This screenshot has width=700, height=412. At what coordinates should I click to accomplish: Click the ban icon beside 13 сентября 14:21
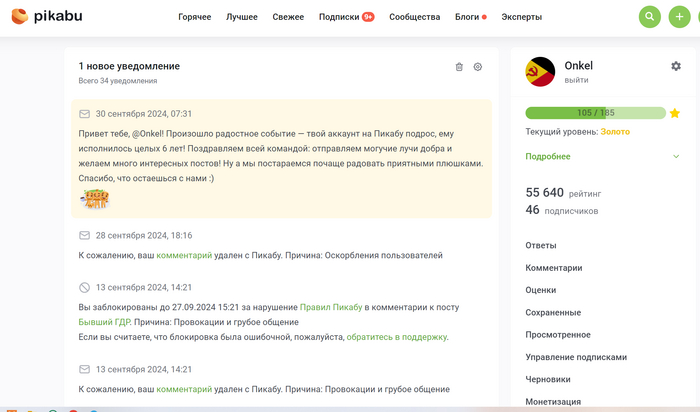[84, 287]
